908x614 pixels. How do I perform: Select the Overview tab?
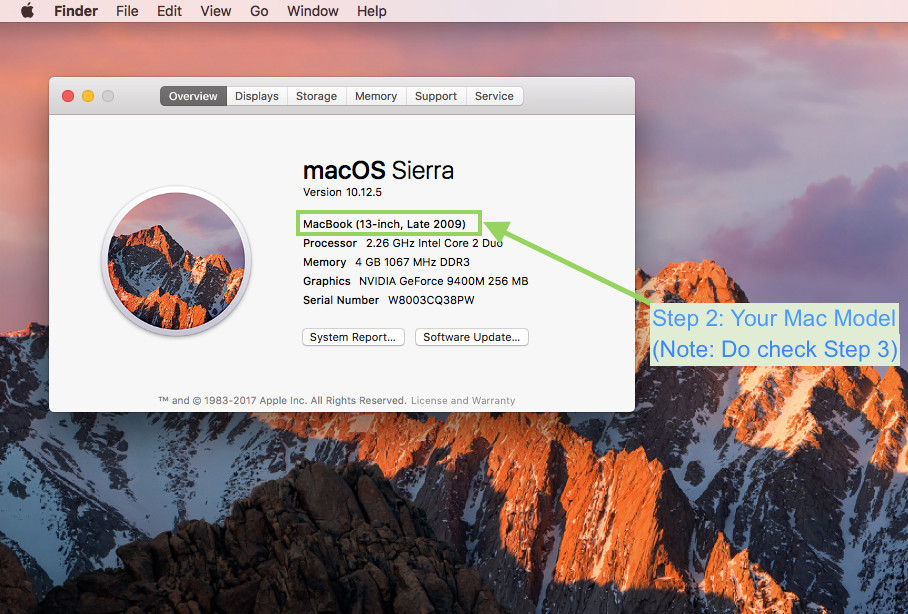[193, 96]
